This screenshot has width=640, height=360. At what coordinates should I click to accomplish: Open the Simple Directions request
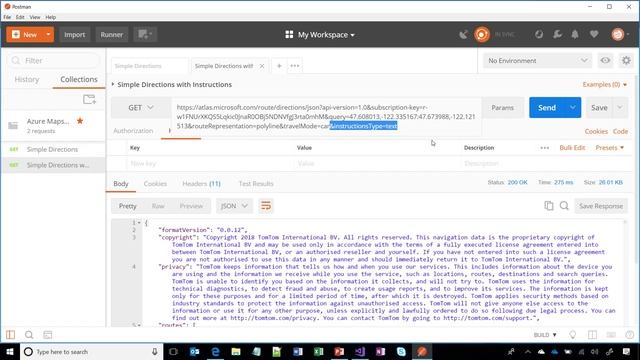click(x=53, y=149)
